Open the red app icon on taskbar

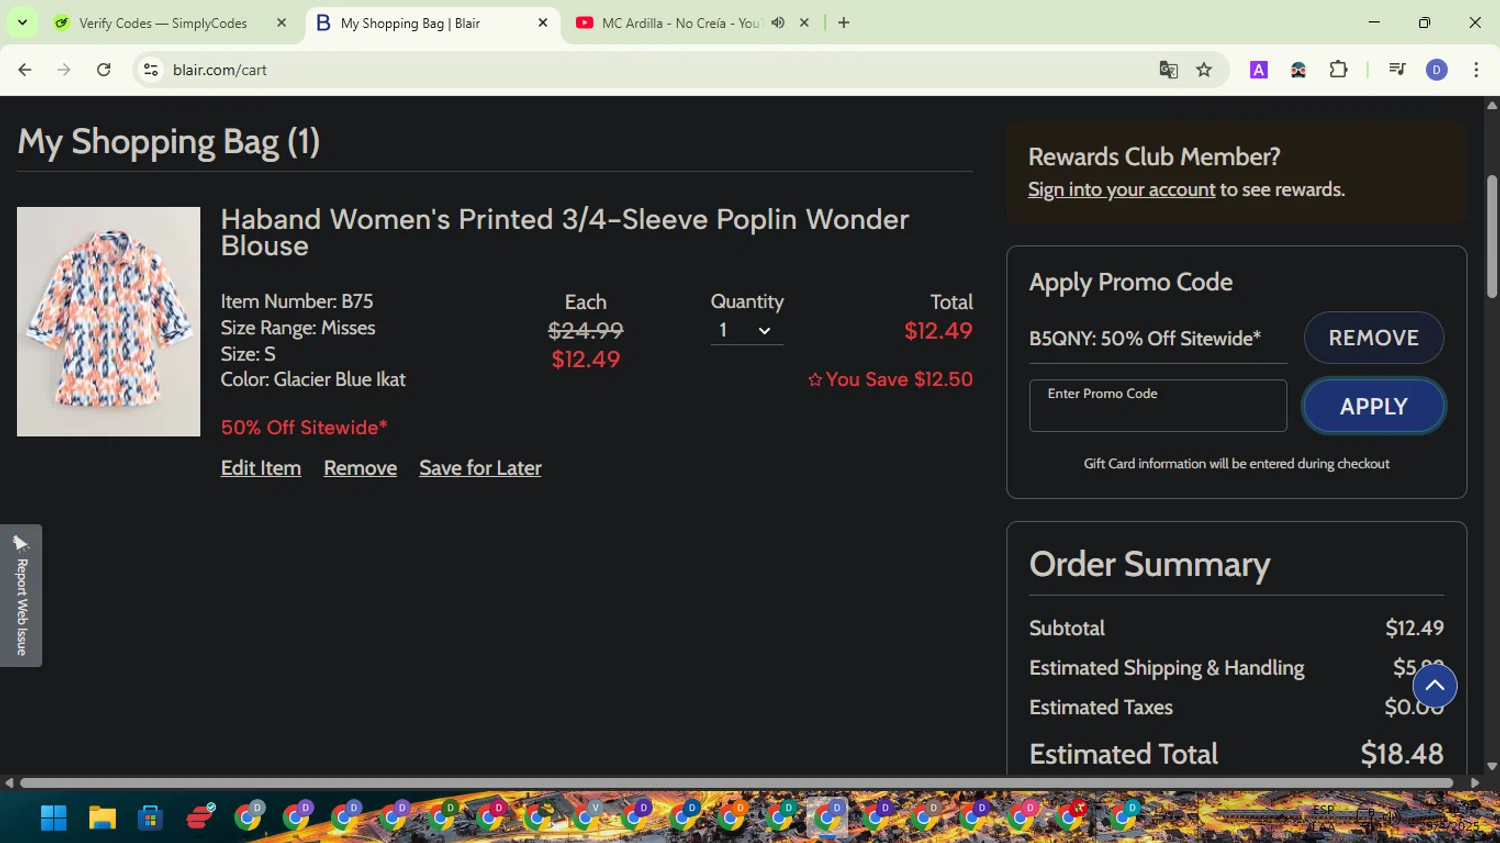point(200,818)
